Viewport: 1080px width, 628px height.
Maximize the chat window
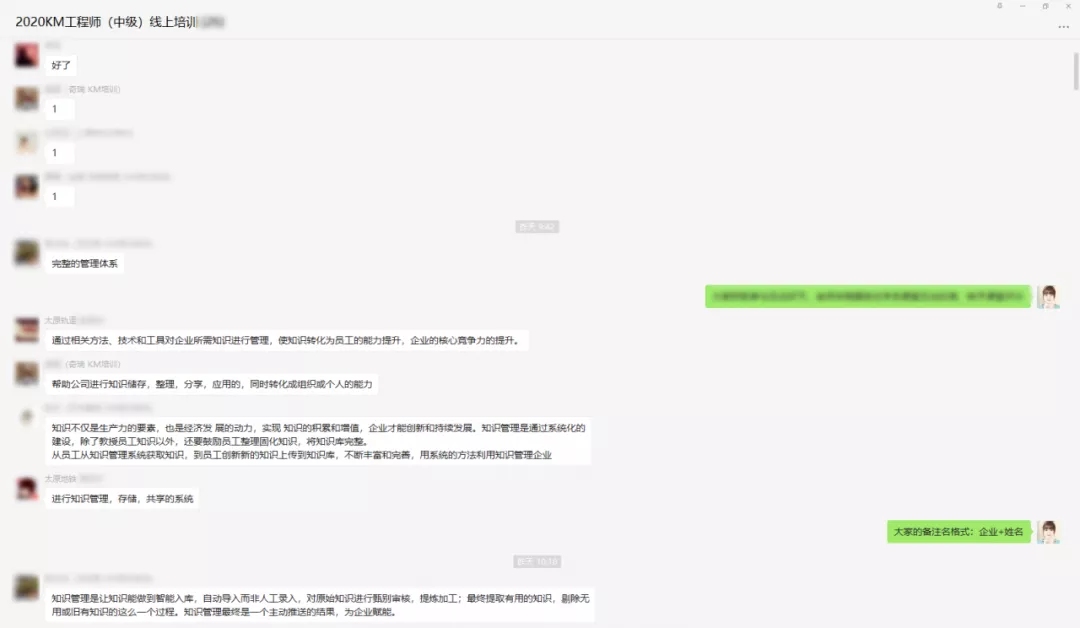(1045, 6)
